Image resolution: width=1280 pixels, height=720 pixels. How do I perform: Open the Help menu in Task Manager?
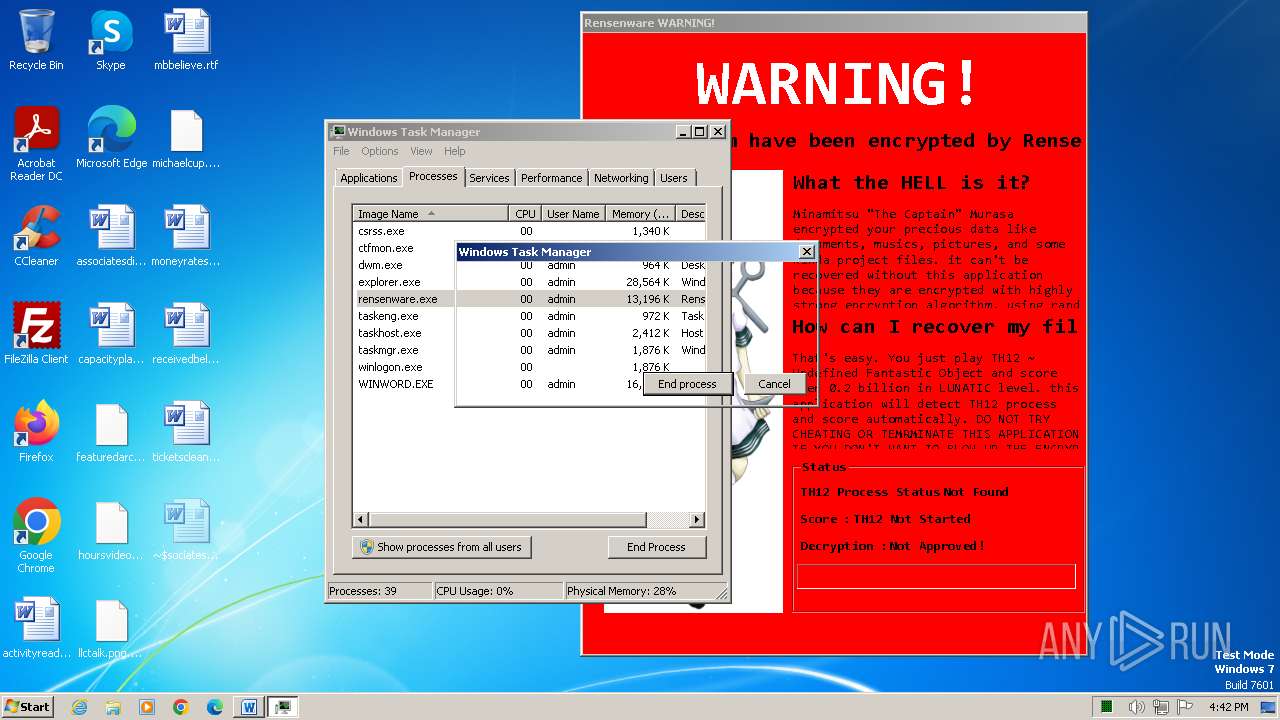[455, 151]
